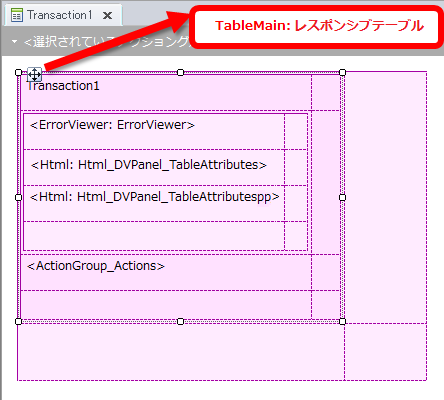This screenshot has width=444, height=400.
Task: Close the Transaction1 tab
Action: tap(107, 15)
